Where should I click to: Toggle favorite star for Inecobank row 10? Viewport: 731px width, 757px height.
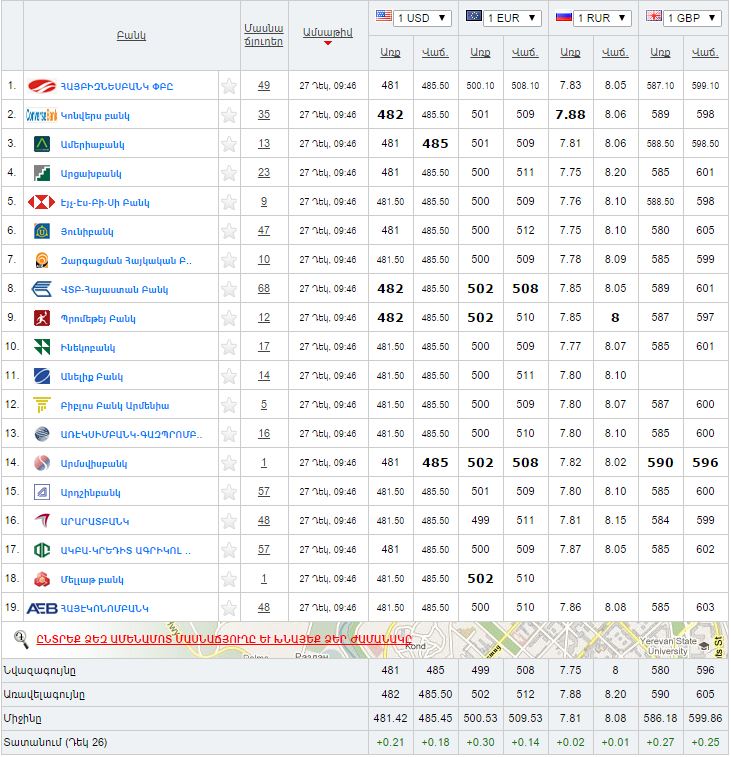point(229,347)
